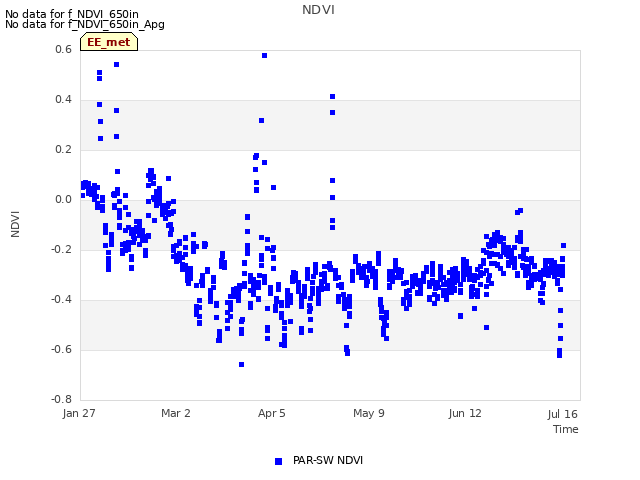Click the -0.8 y-axis tick label

pos(61,399)
